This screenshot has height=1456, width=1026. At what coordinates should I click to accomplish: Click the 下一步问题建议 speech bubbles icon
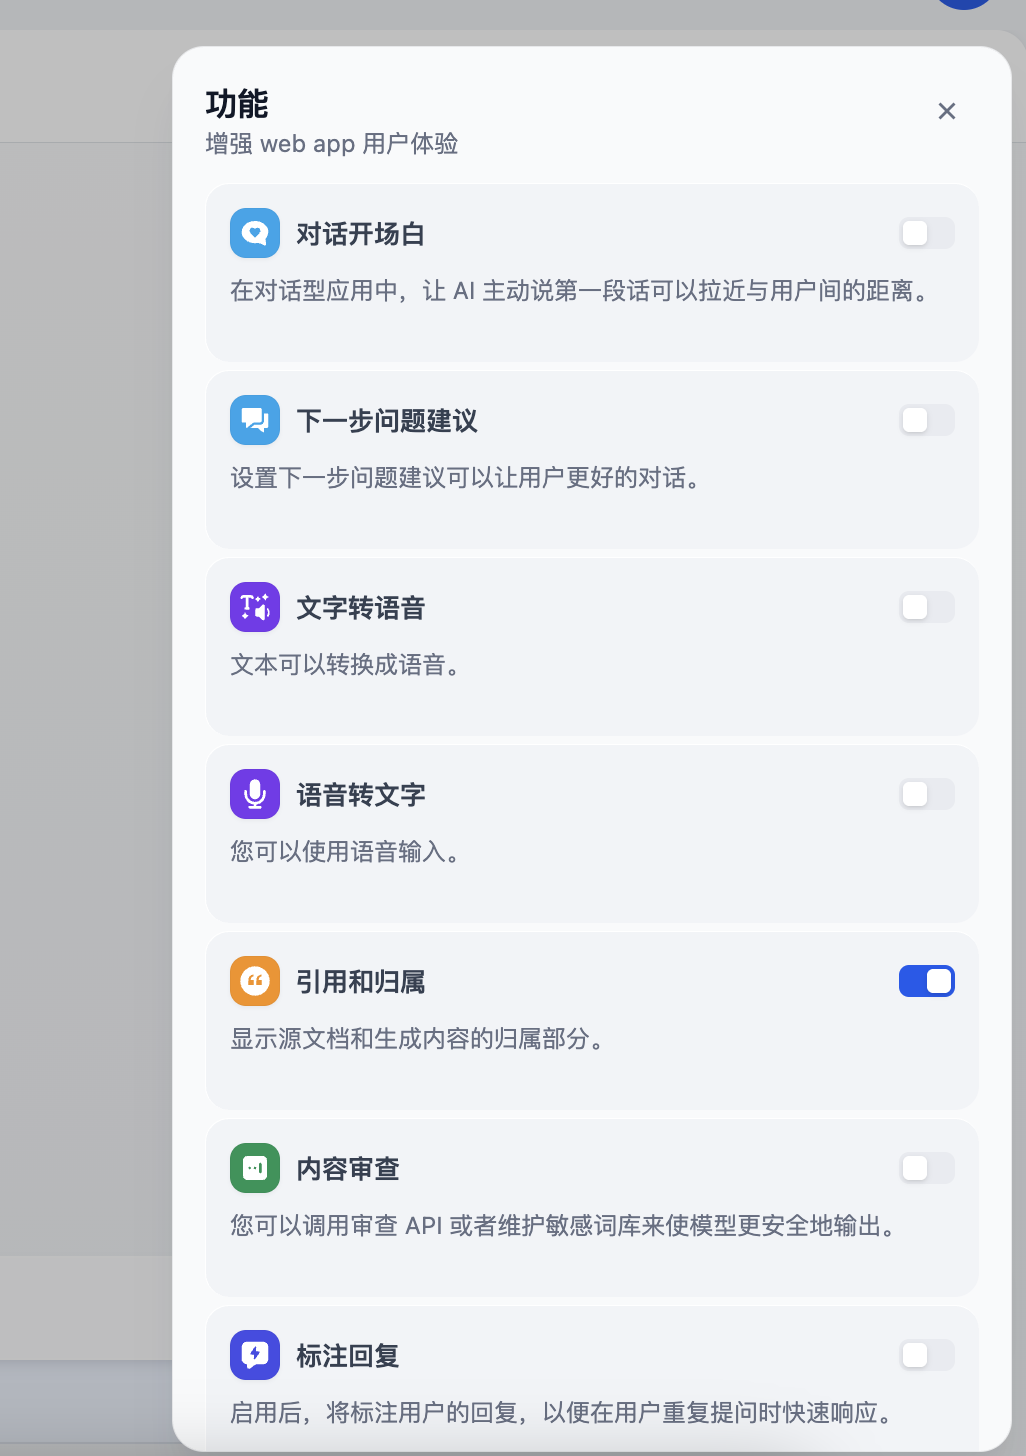click(x=255, y=420)
